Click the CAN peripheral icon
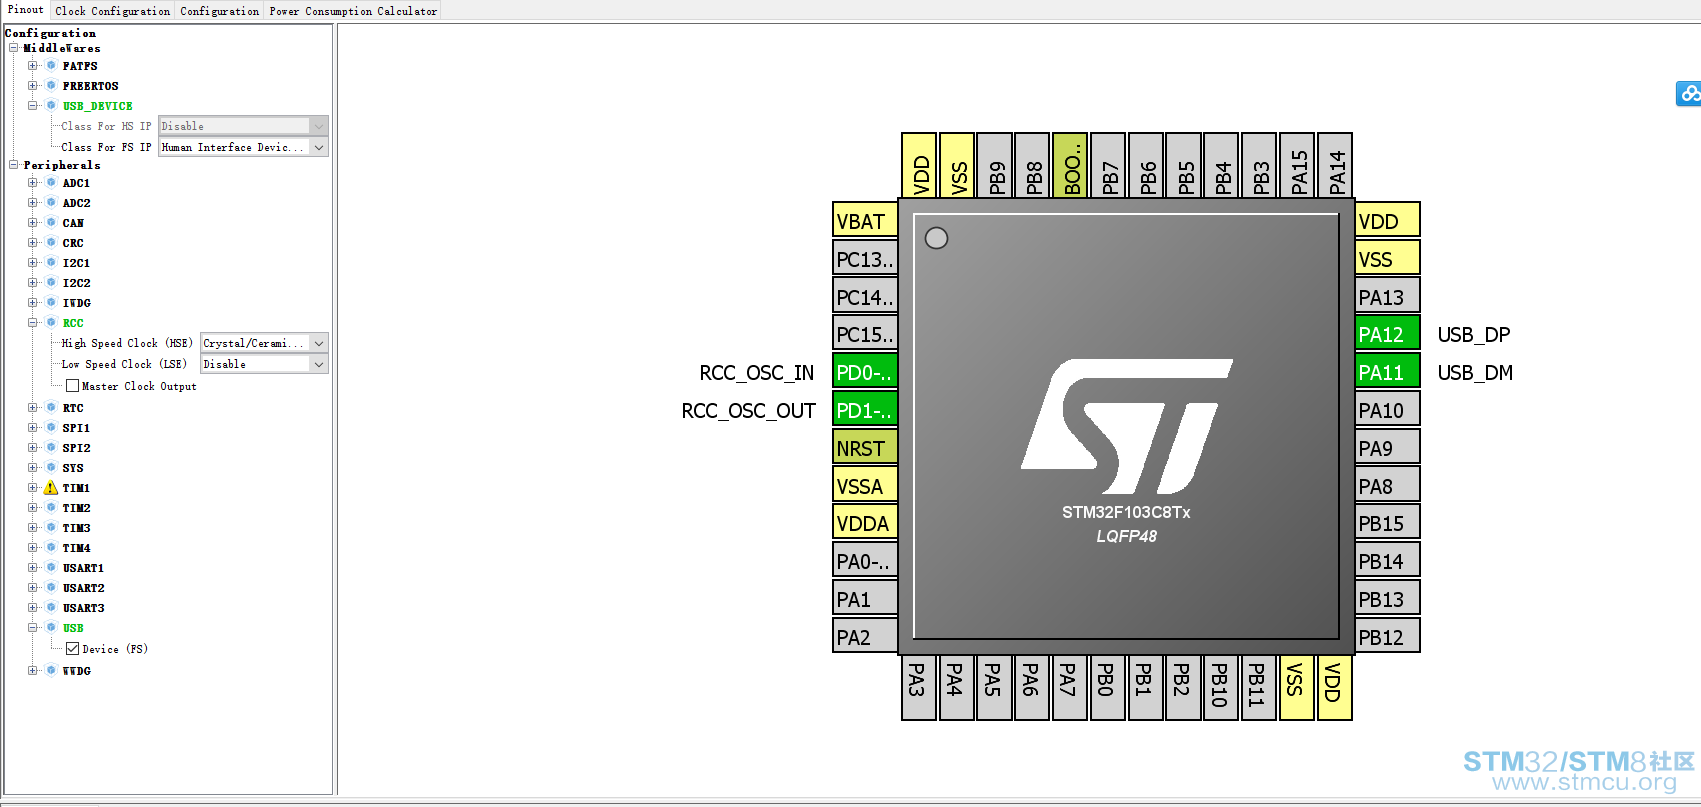The width and height of the screenshot is (1701, 807). (51, 223)
